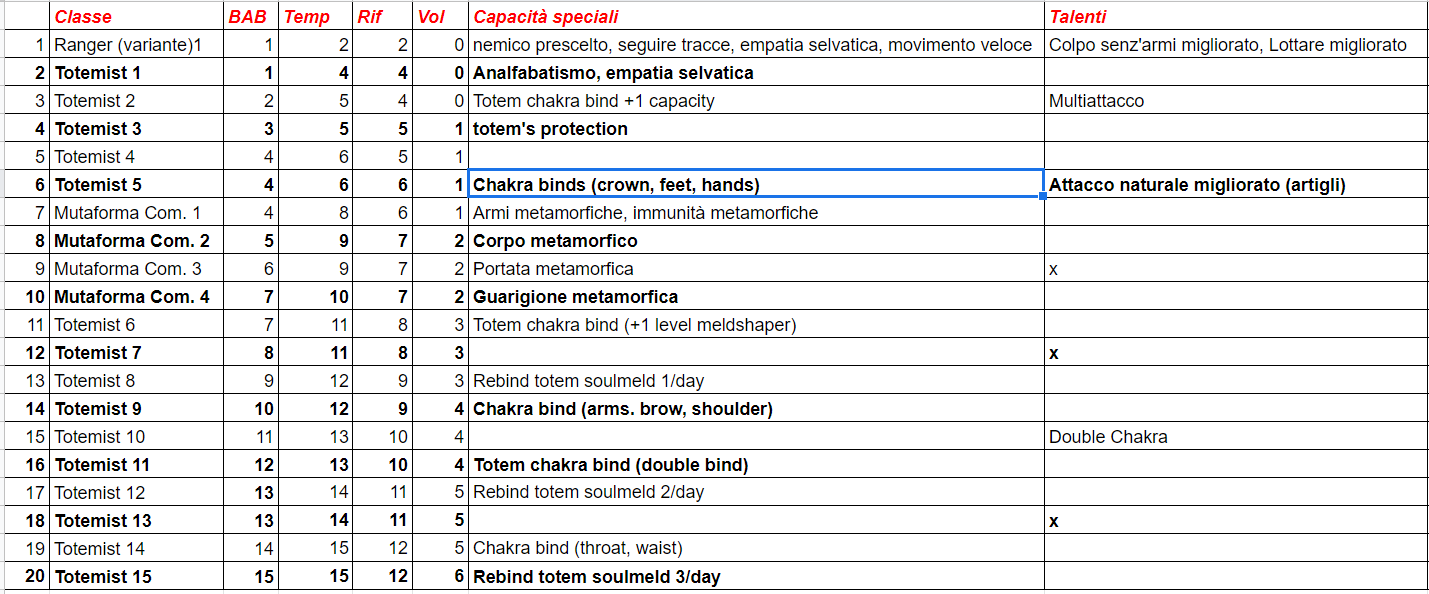
Task: Select the 'BAB' column header
Action: (x=251, y=17)
